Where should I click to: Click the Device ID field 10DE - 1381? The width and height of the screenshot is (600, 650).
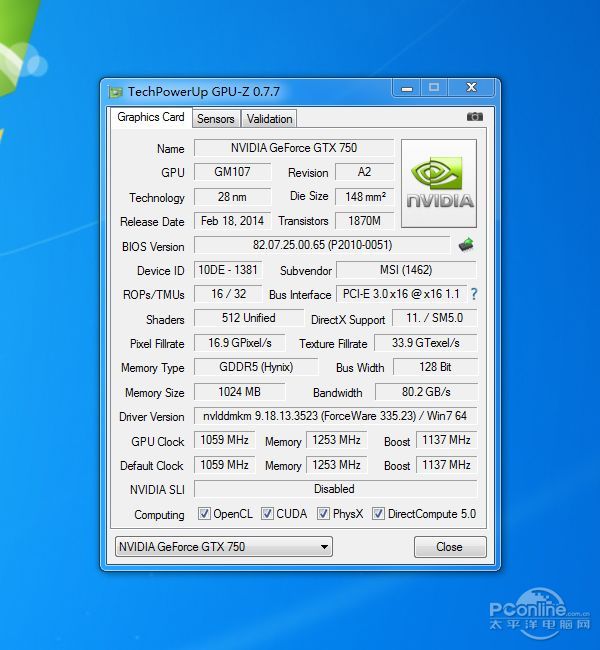point(228,270)
